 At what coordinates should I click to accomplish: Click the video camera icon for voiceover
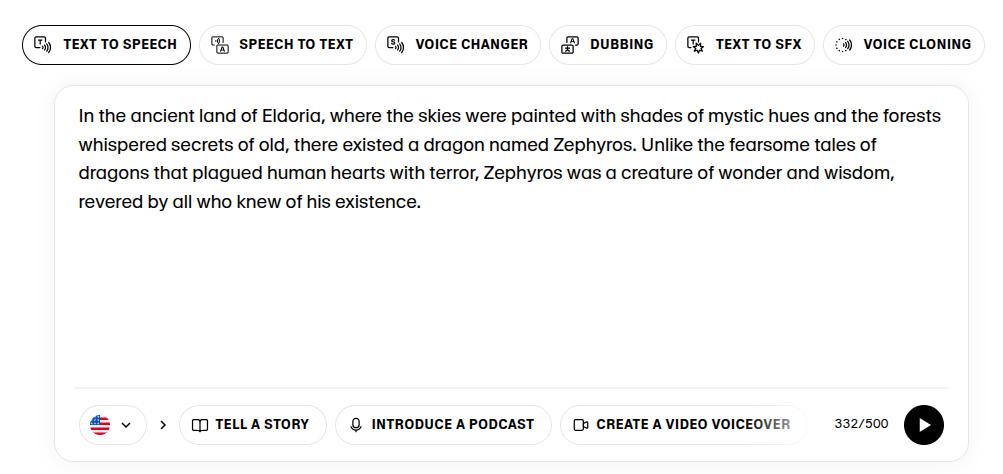point(580,425)
